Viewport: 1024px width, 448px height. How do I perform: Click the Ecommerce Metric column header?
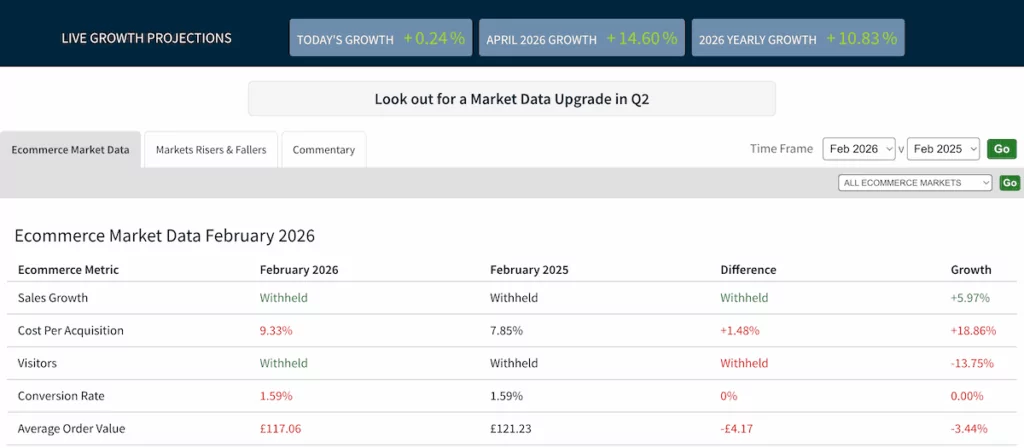(x=69, y=270)
